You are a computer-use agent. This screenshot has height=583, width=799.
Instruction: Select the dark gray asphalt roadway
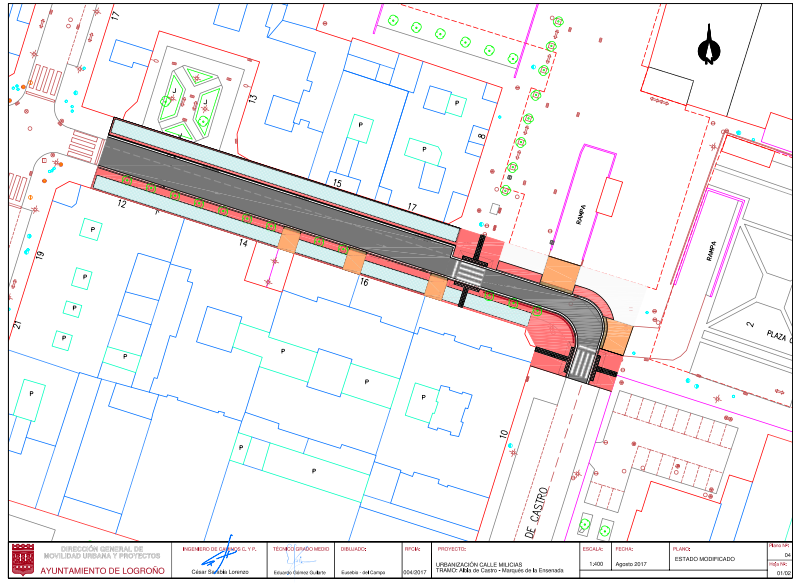pyautogui.click(x=300, y=205)
